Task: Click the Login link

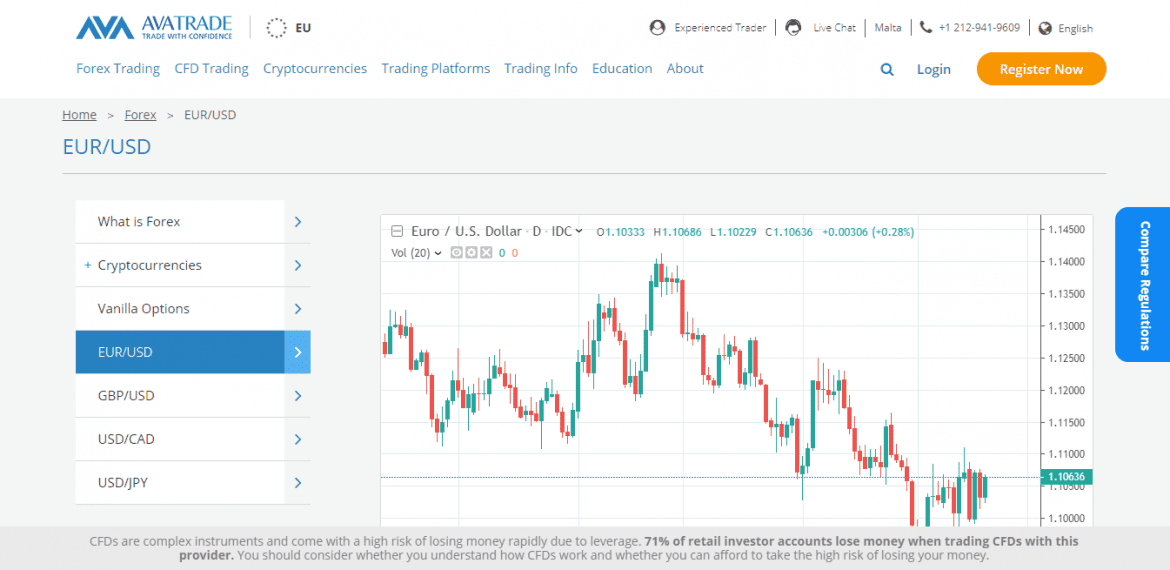Action: pyautogui.click(x=933, y=69)
